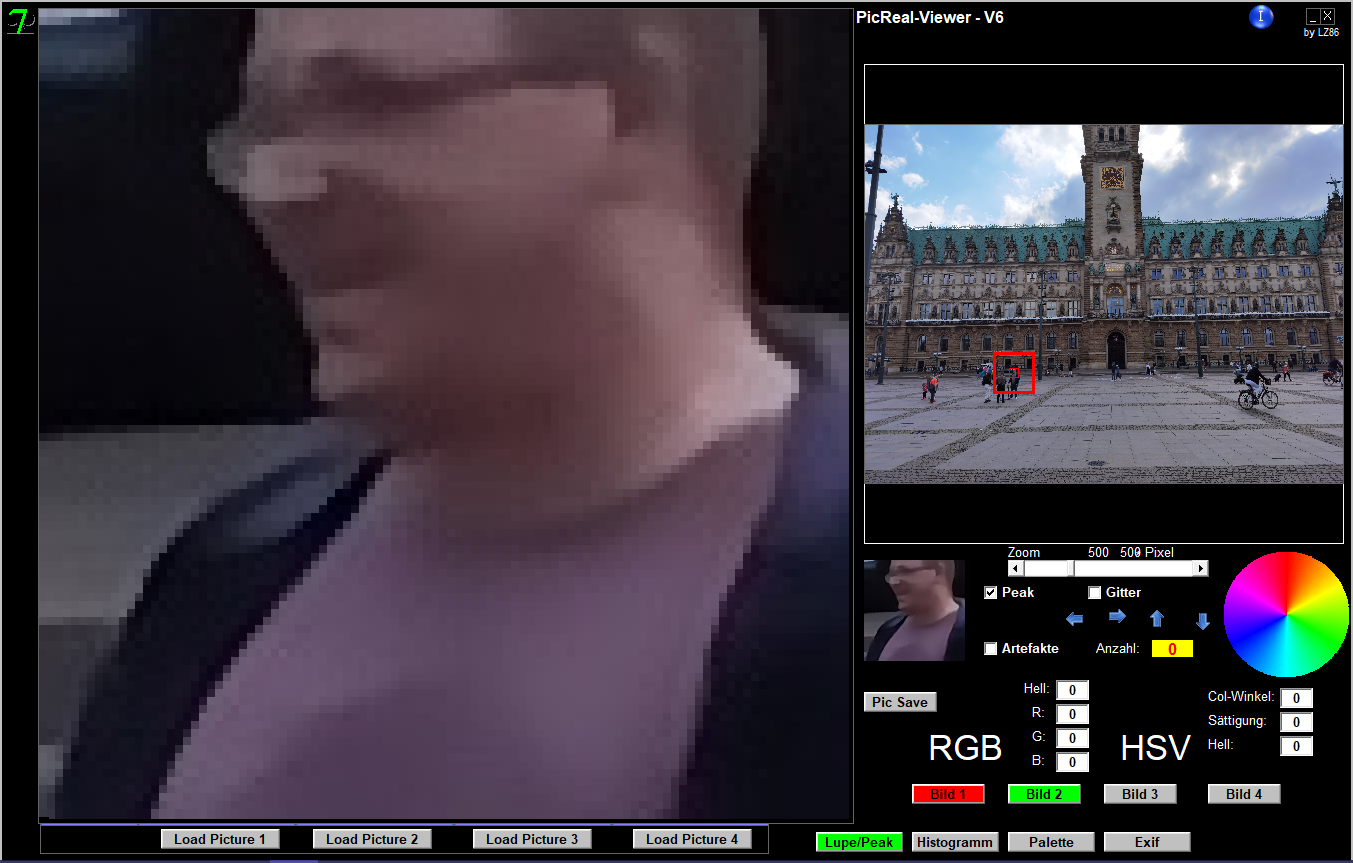The image size is (1353, 863).
Task: Click the yellow Anzahl count field
Action: [1172, 649]
